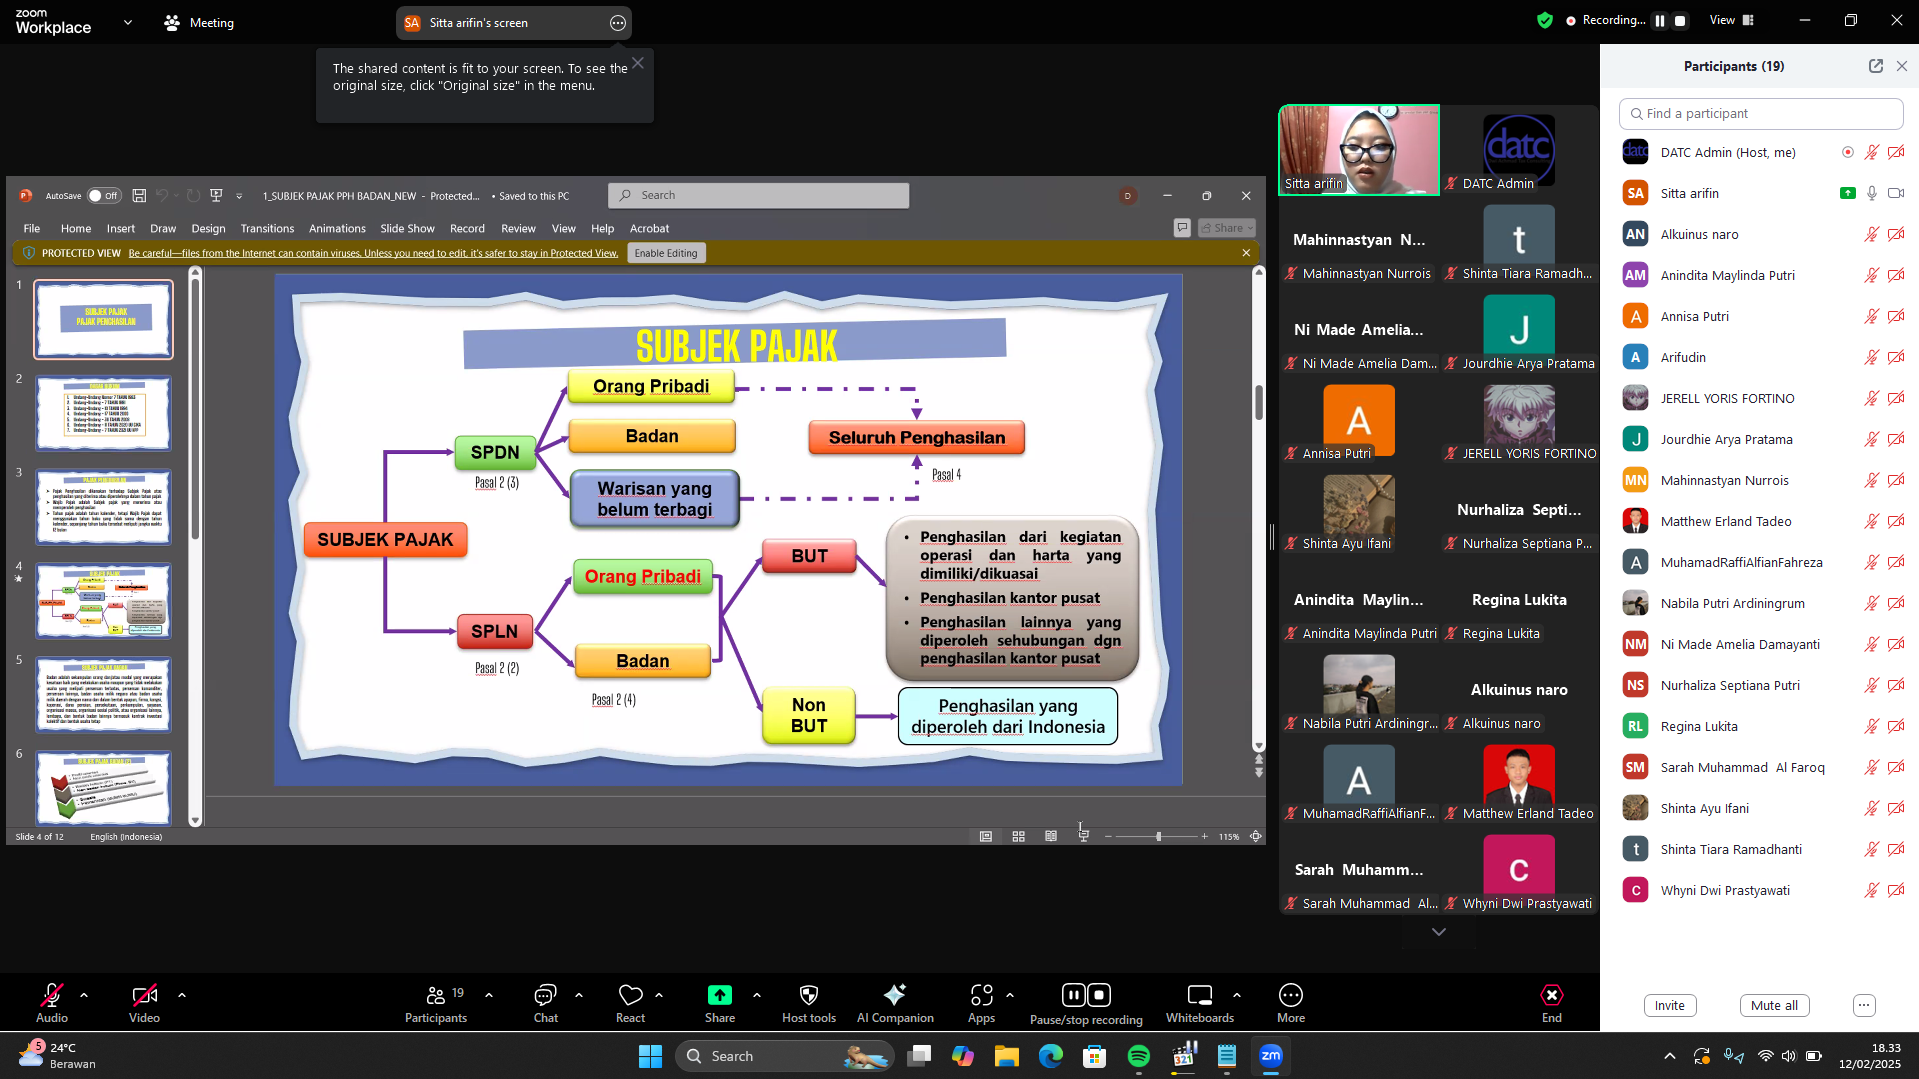Click the Find a participant field

[x=1760, y=114]
